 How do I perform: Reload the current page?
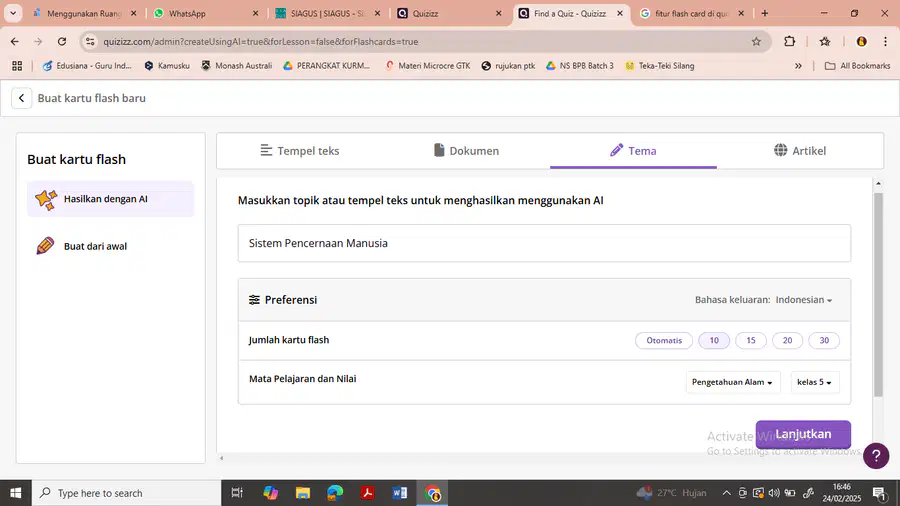[62, 41]
